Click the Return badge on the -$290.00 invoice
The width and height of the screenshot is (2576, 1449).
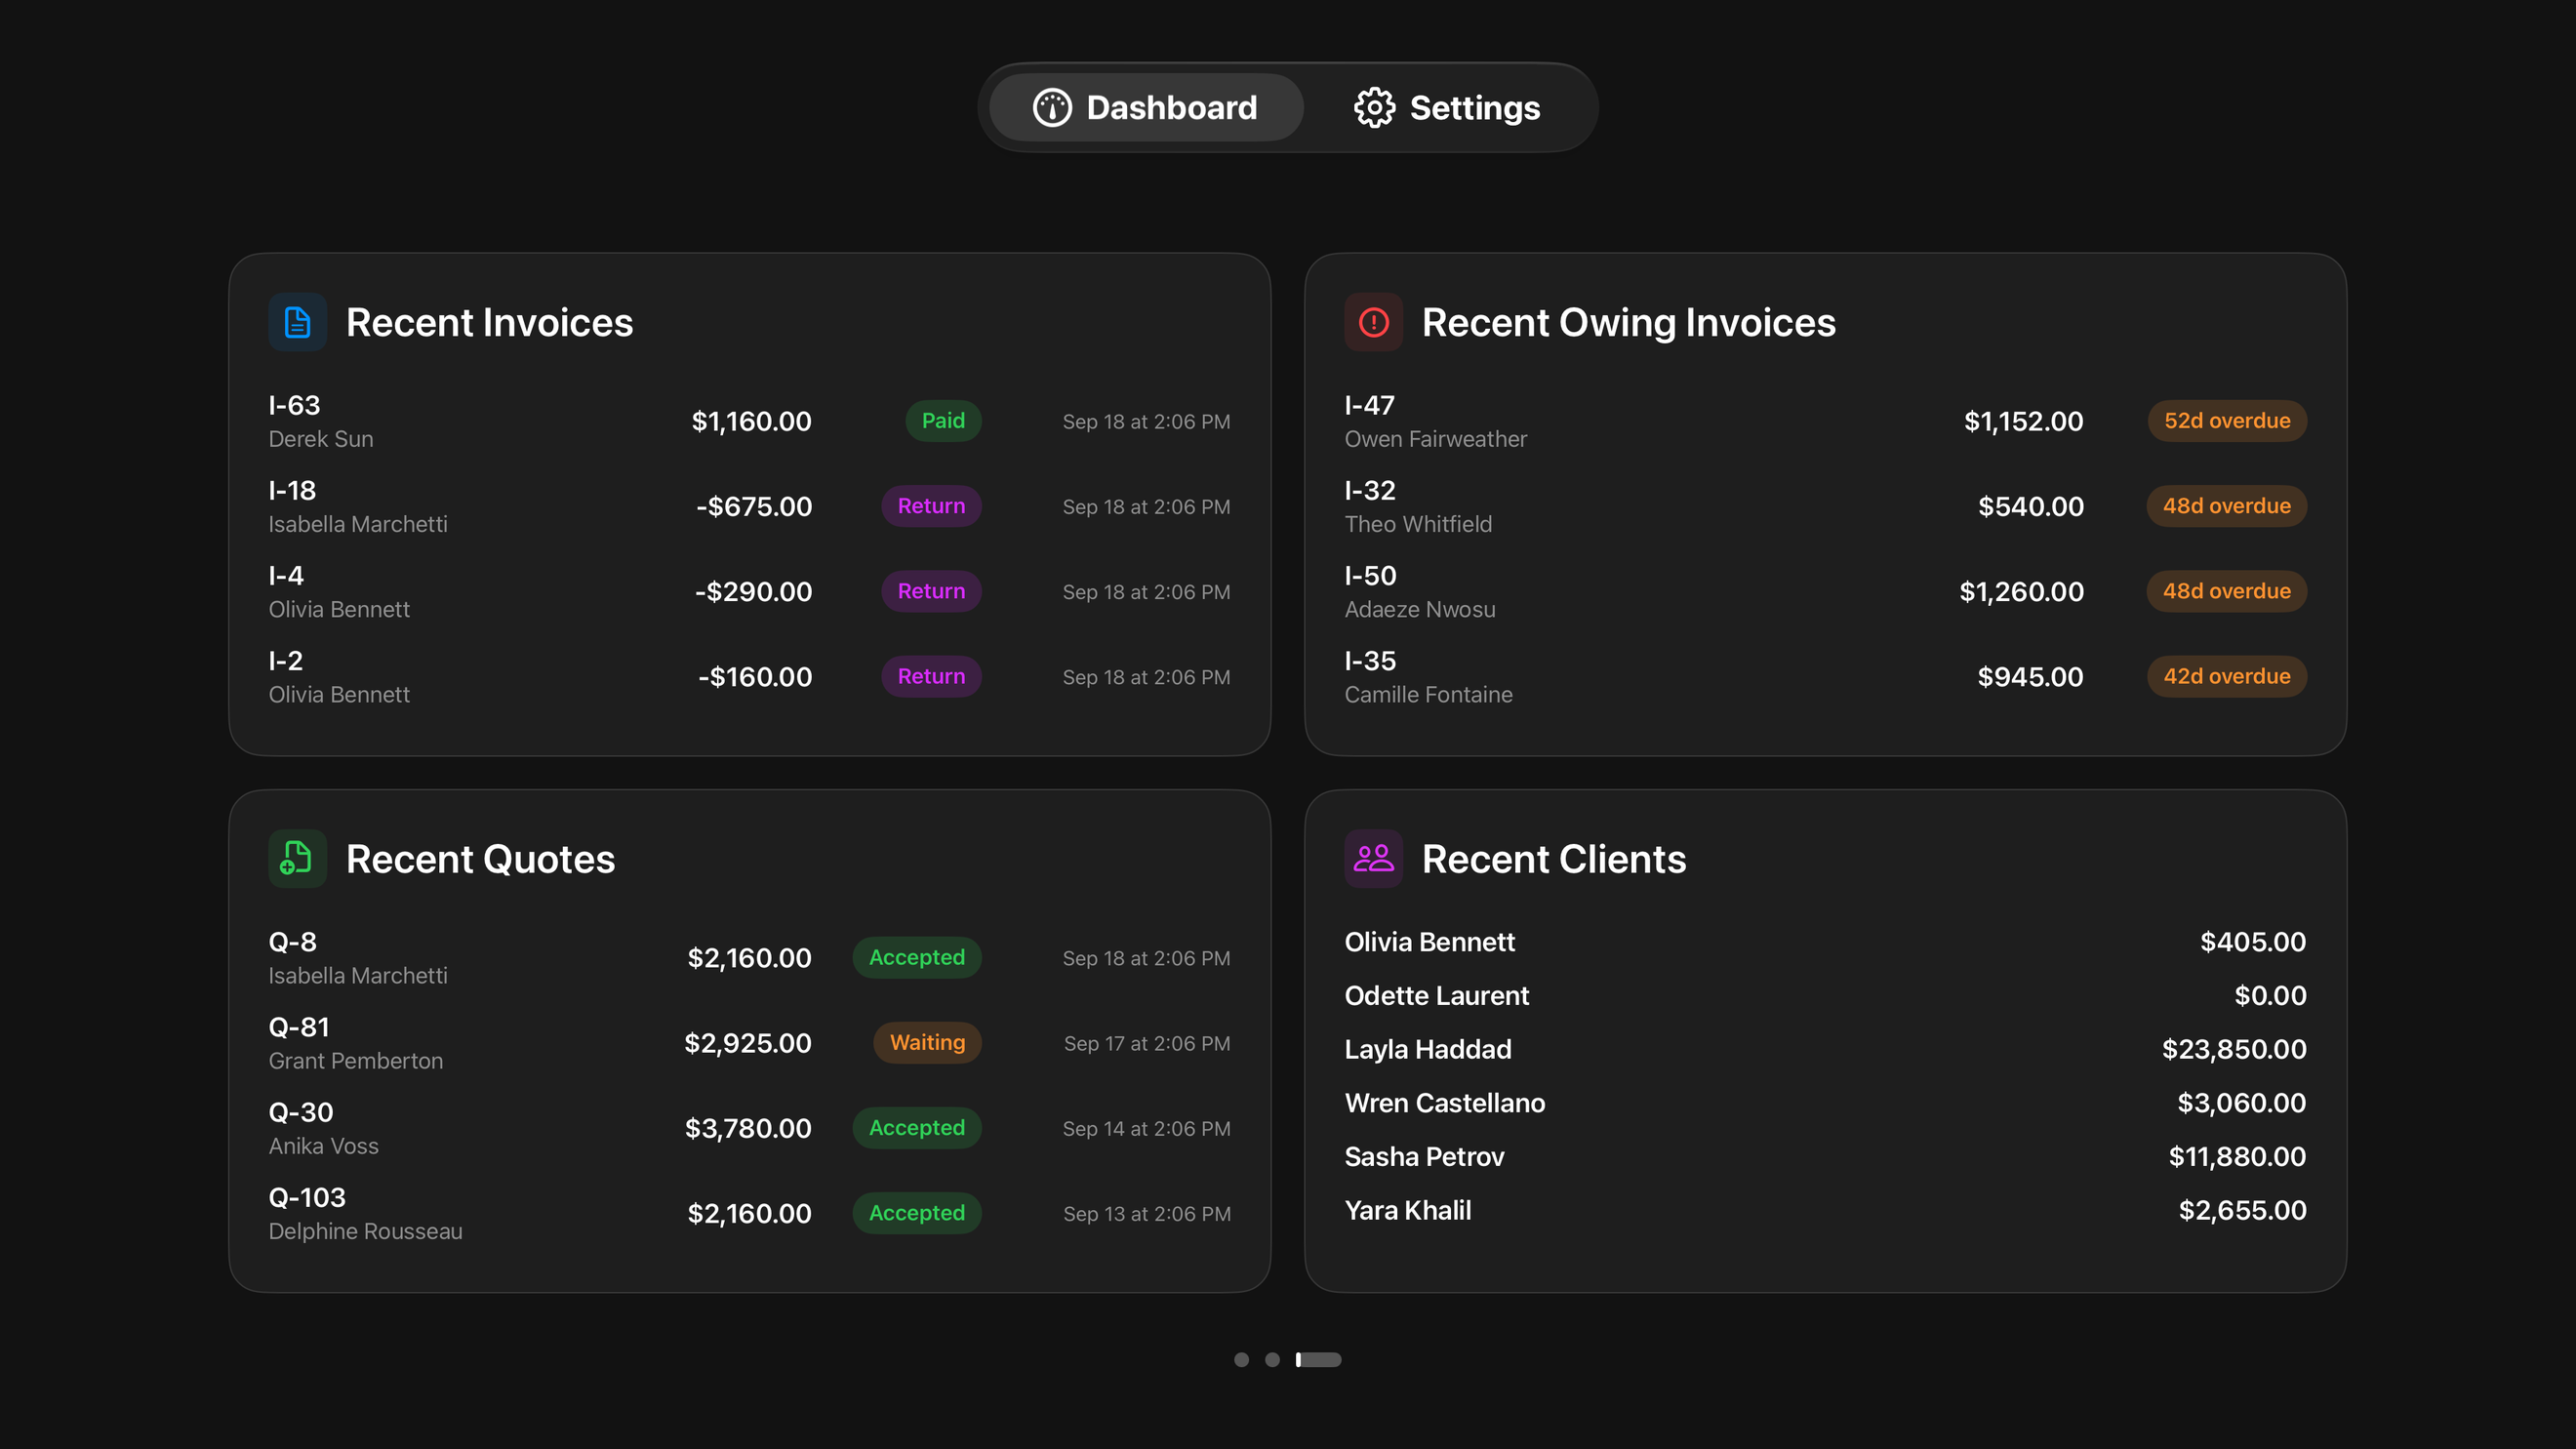pos(931,591)
